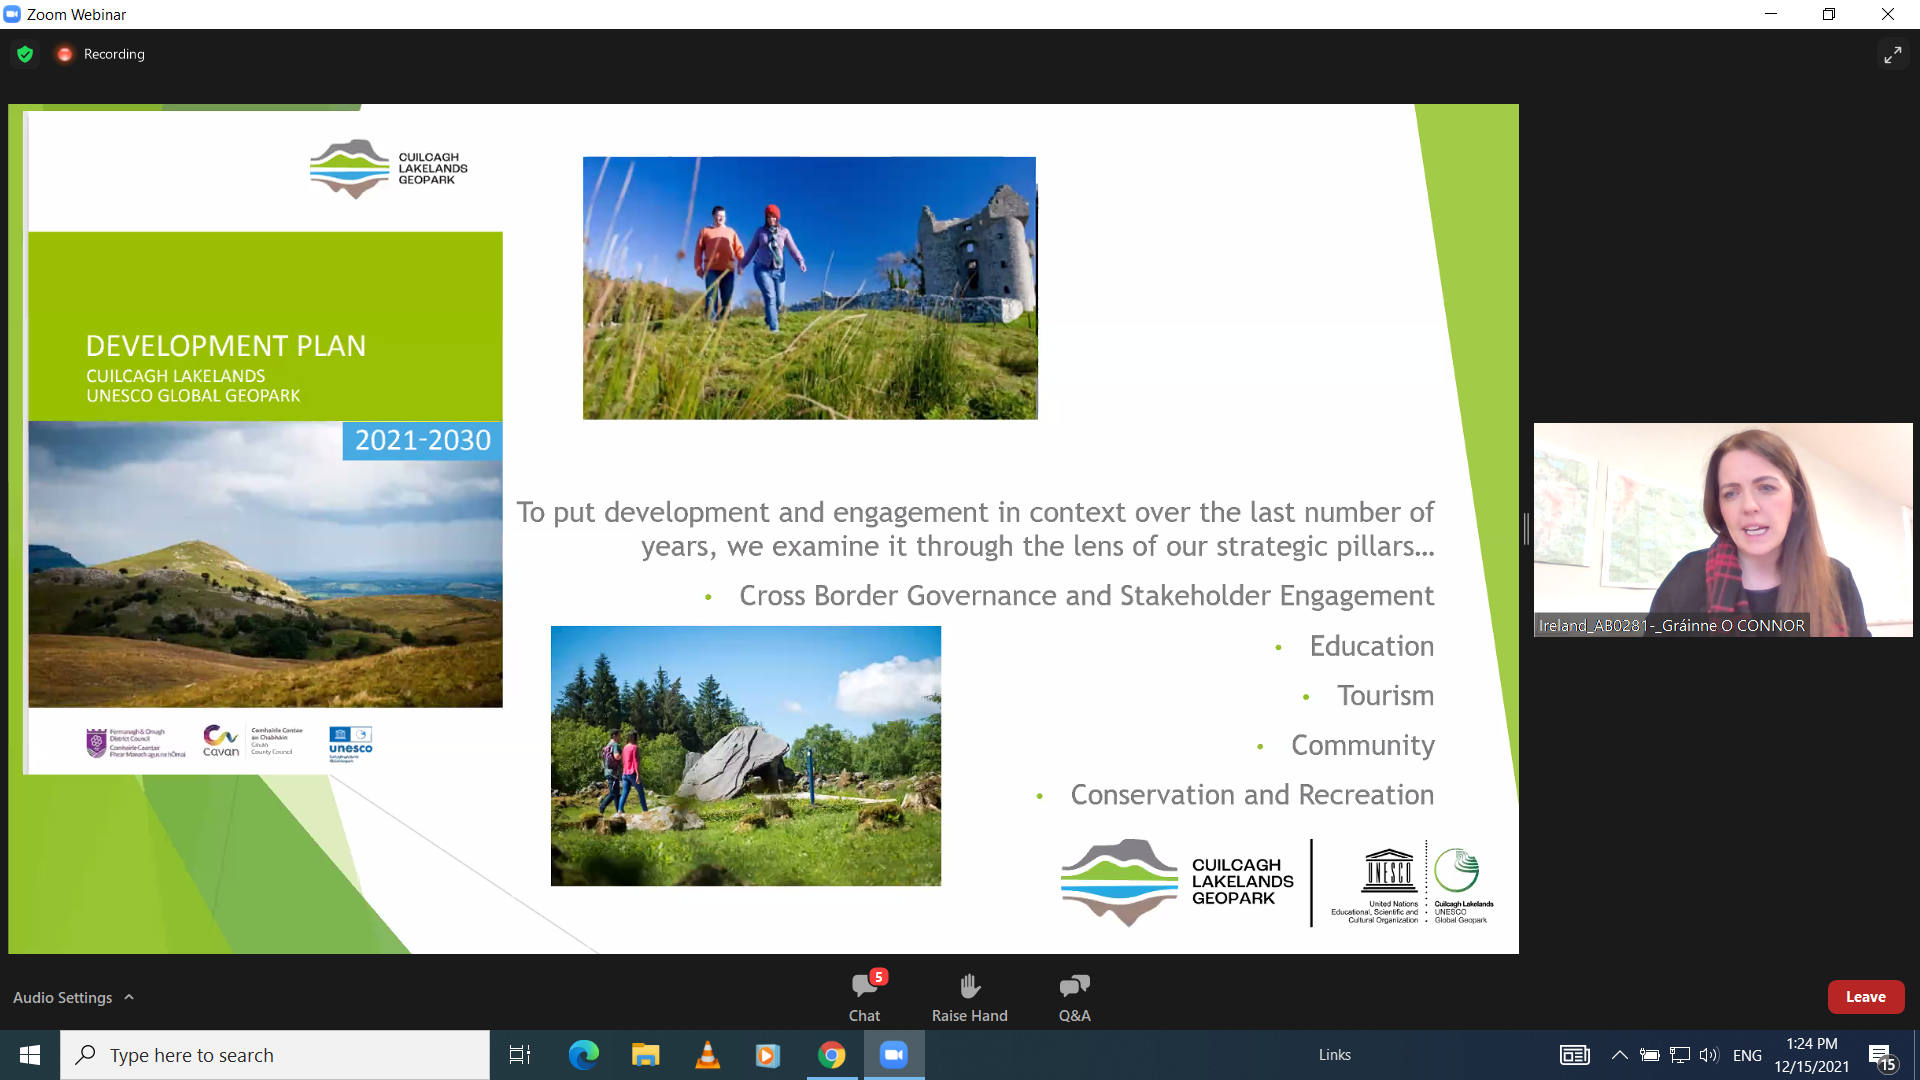The image size is (1920, 1080).
Task: Click the ENG language selector
Action: pos(1747,1055)
